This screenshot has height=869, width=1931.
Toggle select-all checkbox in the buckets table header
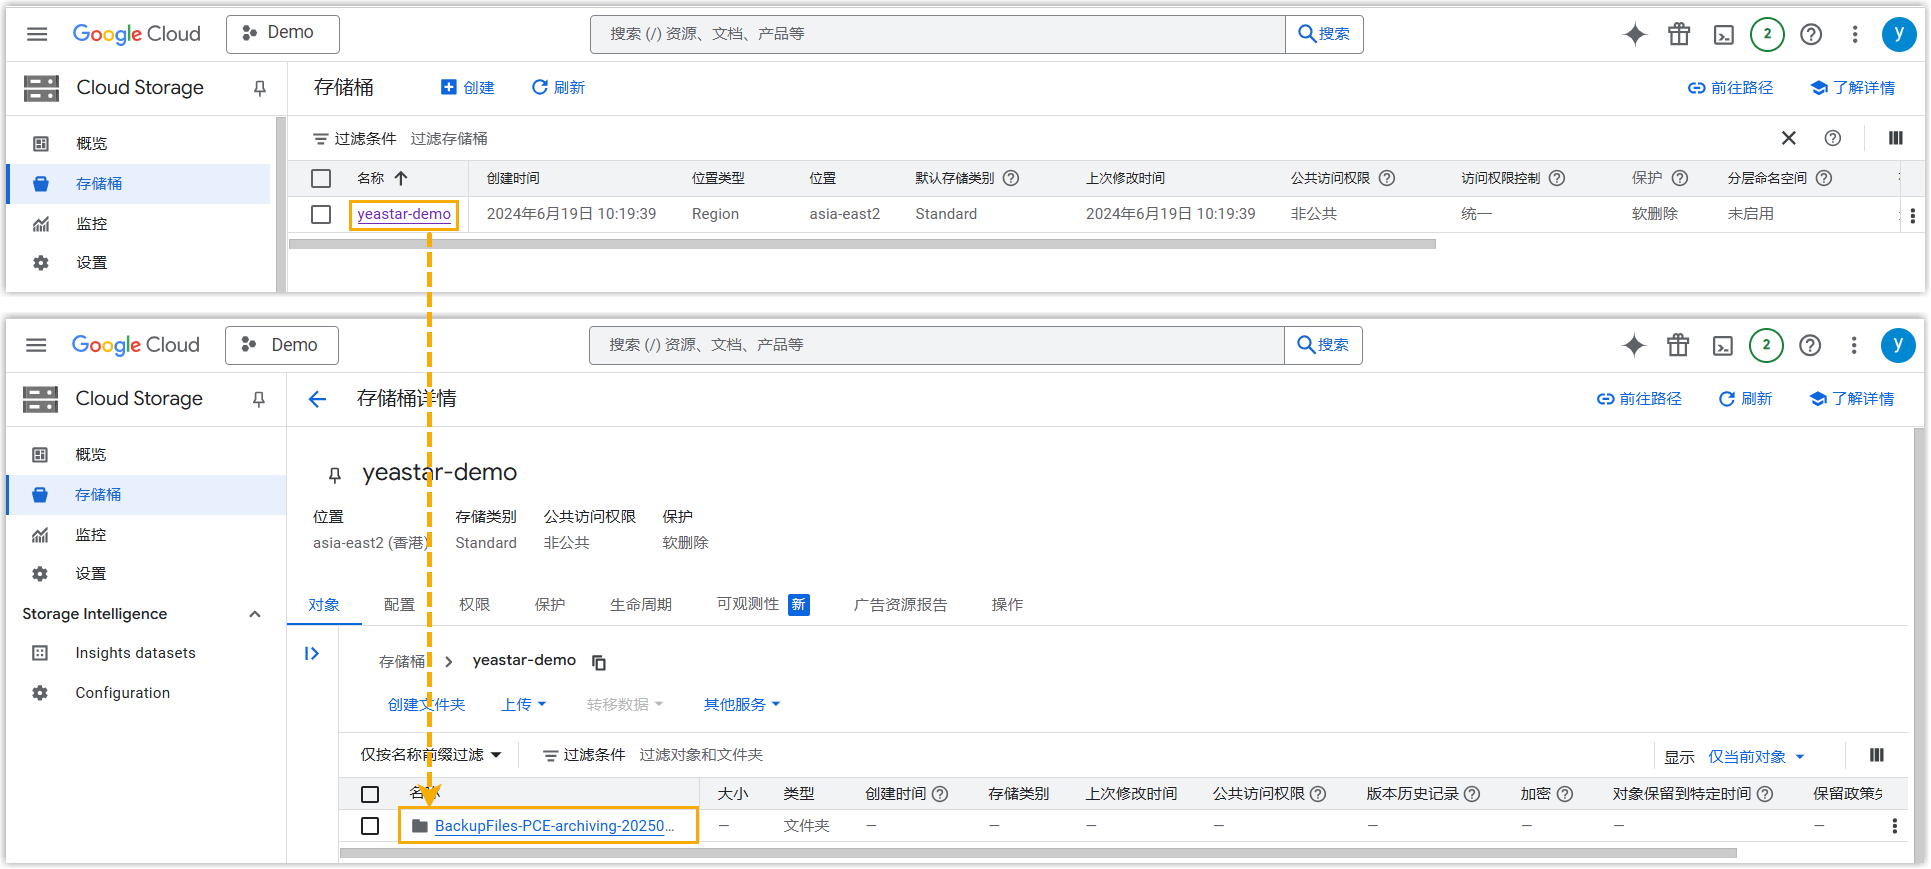click(321, 178)
